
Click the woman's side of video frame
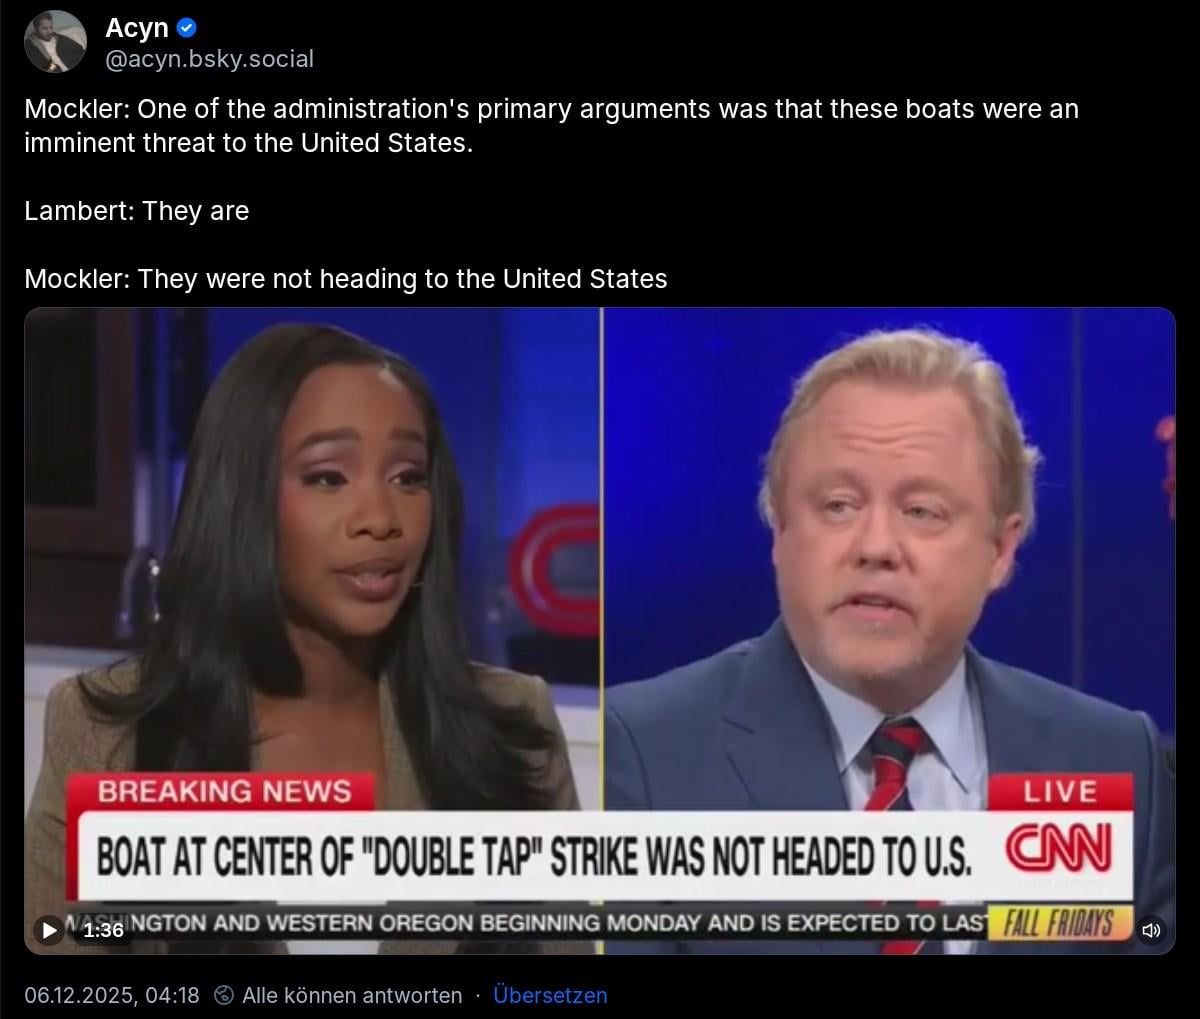[312, 540]
